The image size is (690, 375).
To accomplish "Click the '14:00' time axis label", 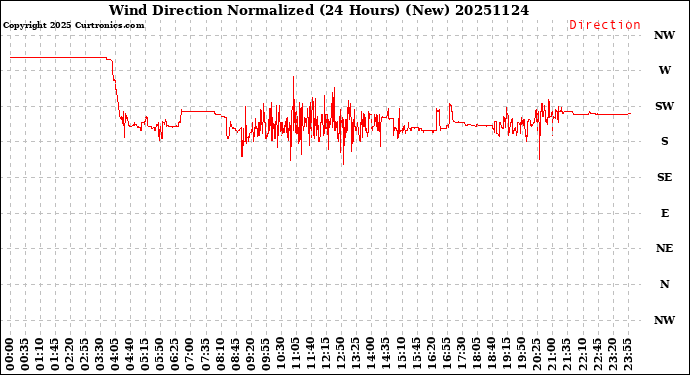I will [x=371, y=355].
